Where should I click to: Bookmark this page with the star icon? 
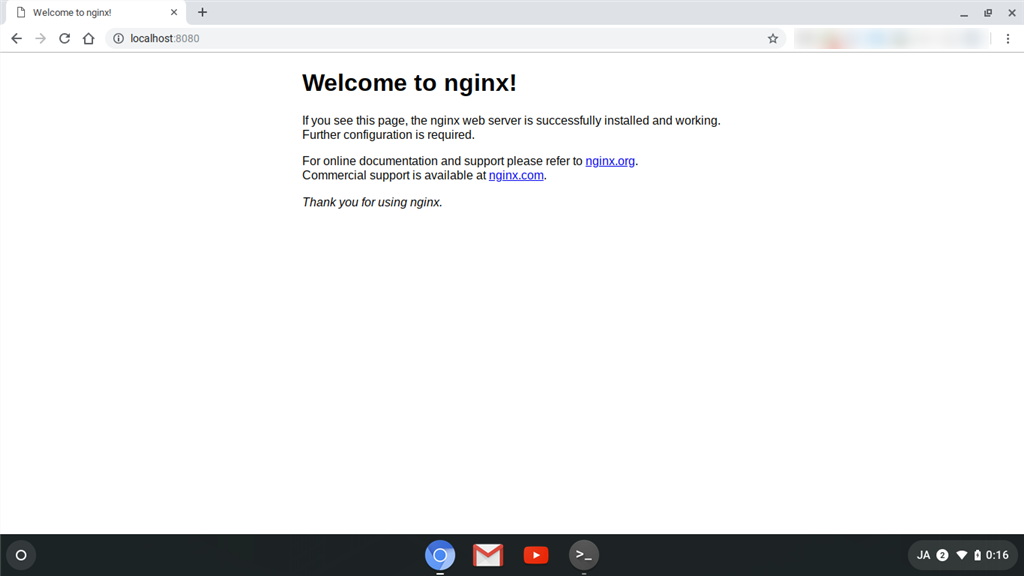coord(773,39)
